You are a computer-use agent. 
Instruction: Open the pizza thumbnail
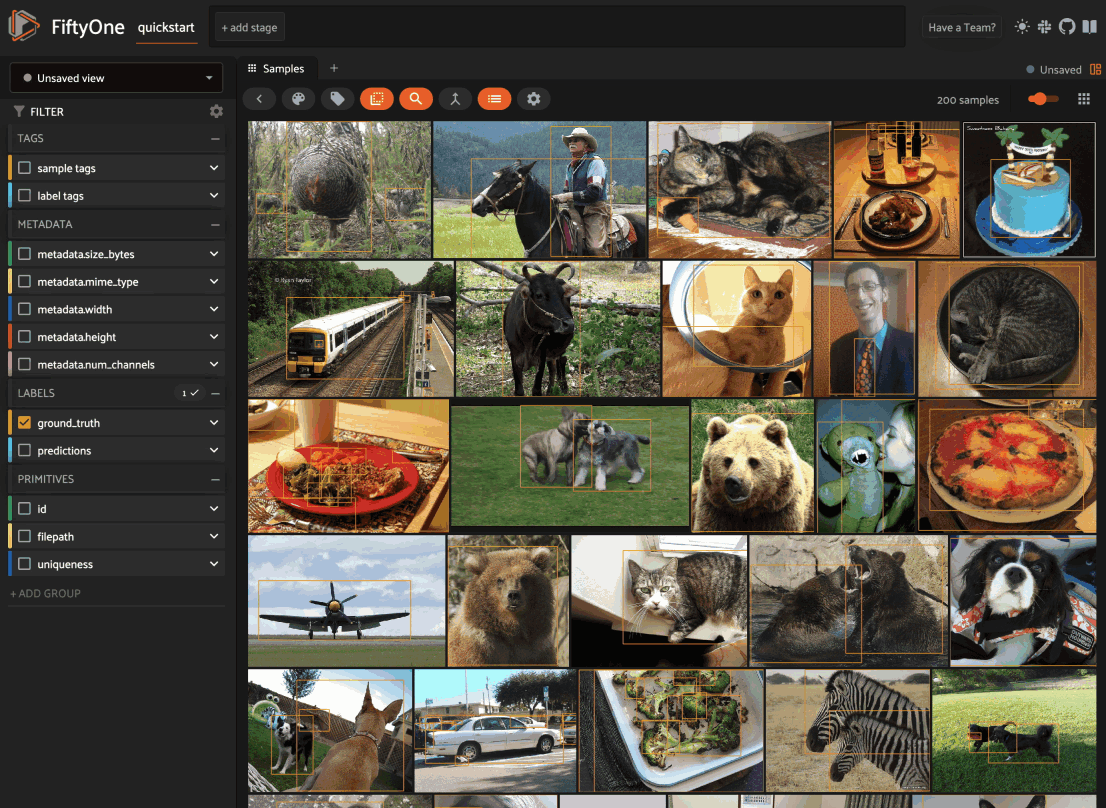tap(1007, 465)
